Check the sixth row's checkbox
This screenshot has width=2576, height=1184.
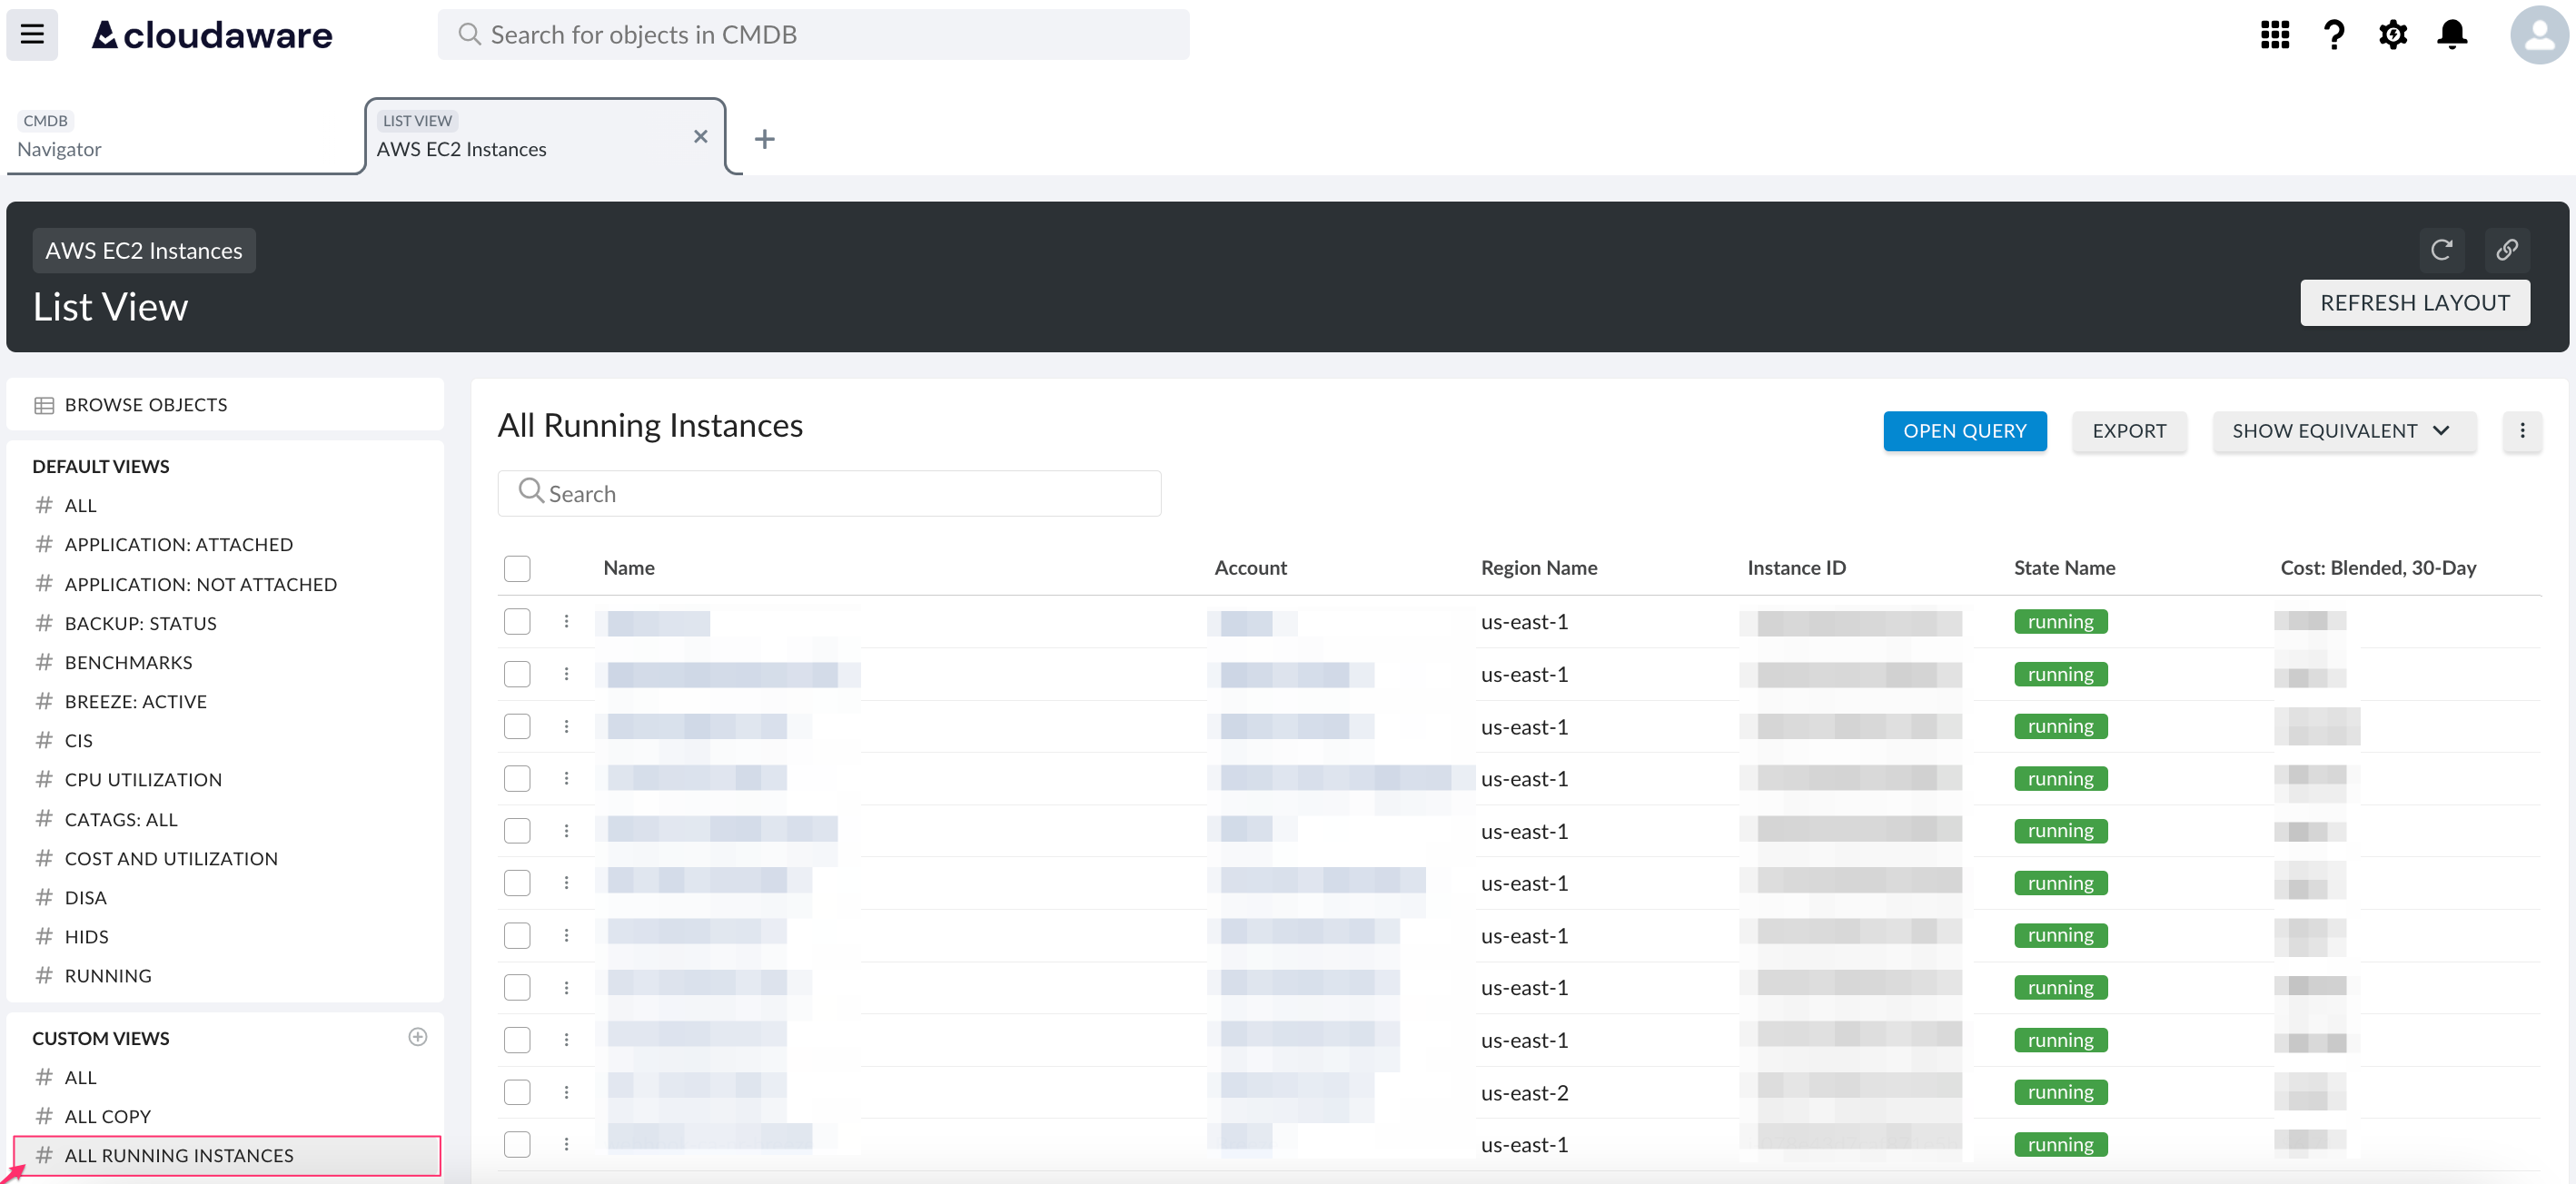point(517,883)
